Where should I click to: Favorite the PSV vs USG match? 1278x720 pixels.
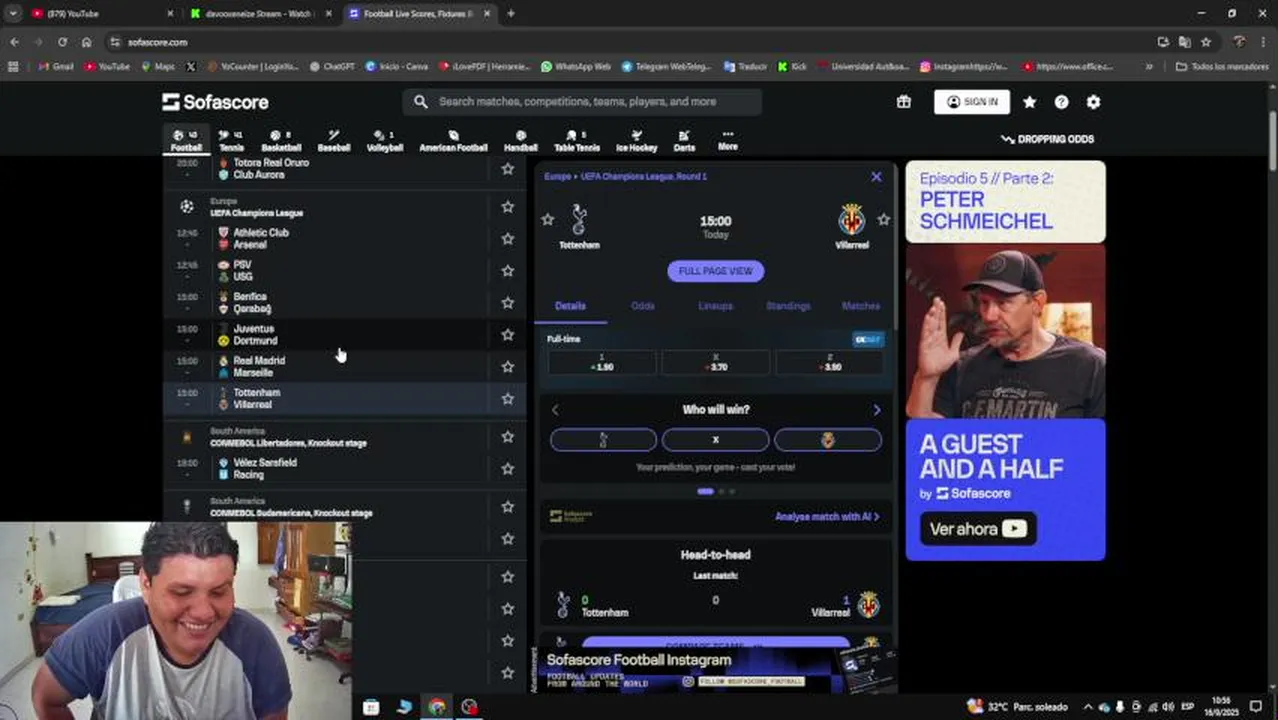click(x=507, y=270)
